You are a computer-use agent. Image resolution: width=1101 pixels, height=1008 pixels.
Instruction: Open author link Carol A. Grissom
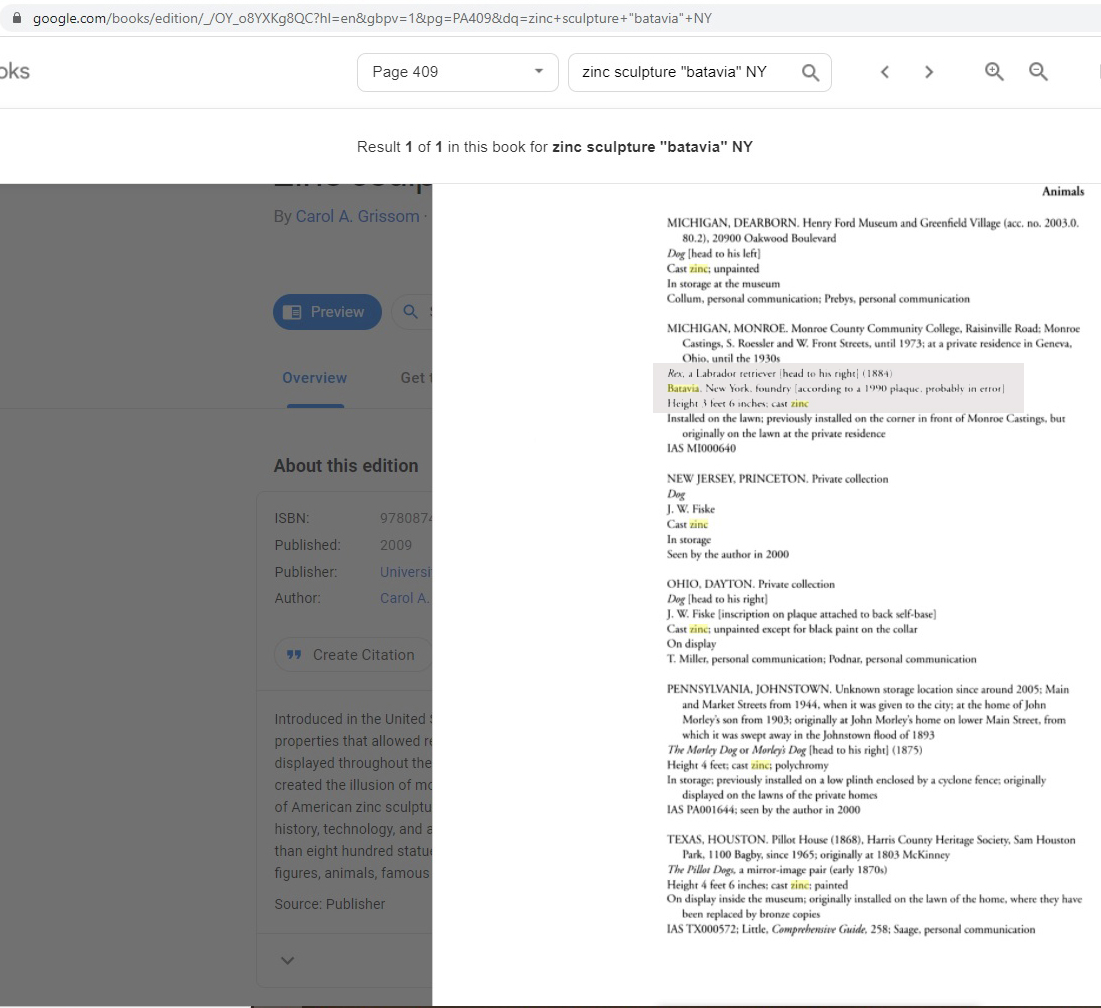coord(357,216)
